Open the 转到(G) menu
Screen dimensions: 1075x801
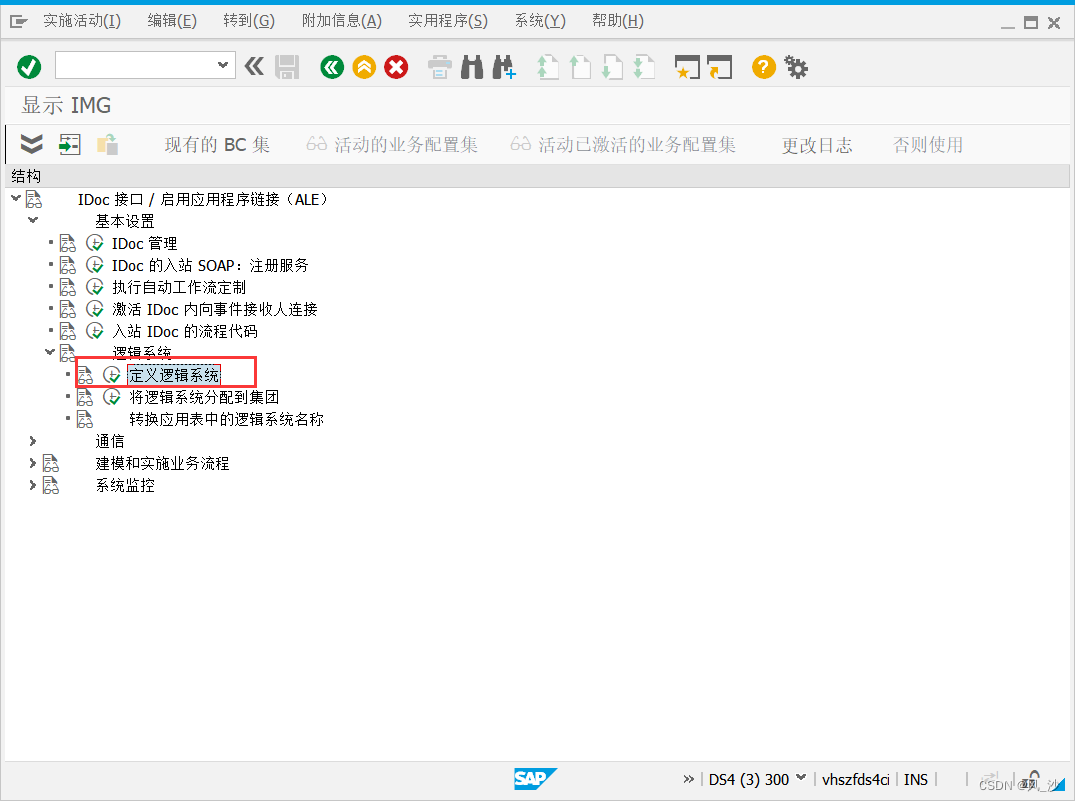click(249, 21)
